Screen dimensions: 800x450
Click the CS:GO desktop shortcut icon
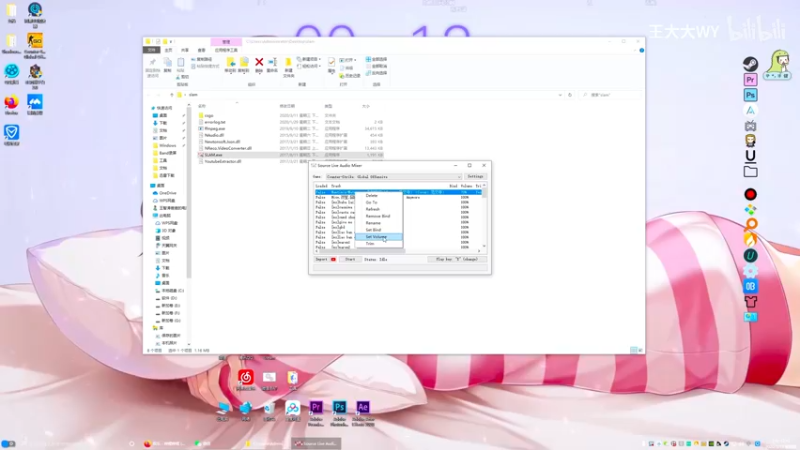[x=35, y=42]
